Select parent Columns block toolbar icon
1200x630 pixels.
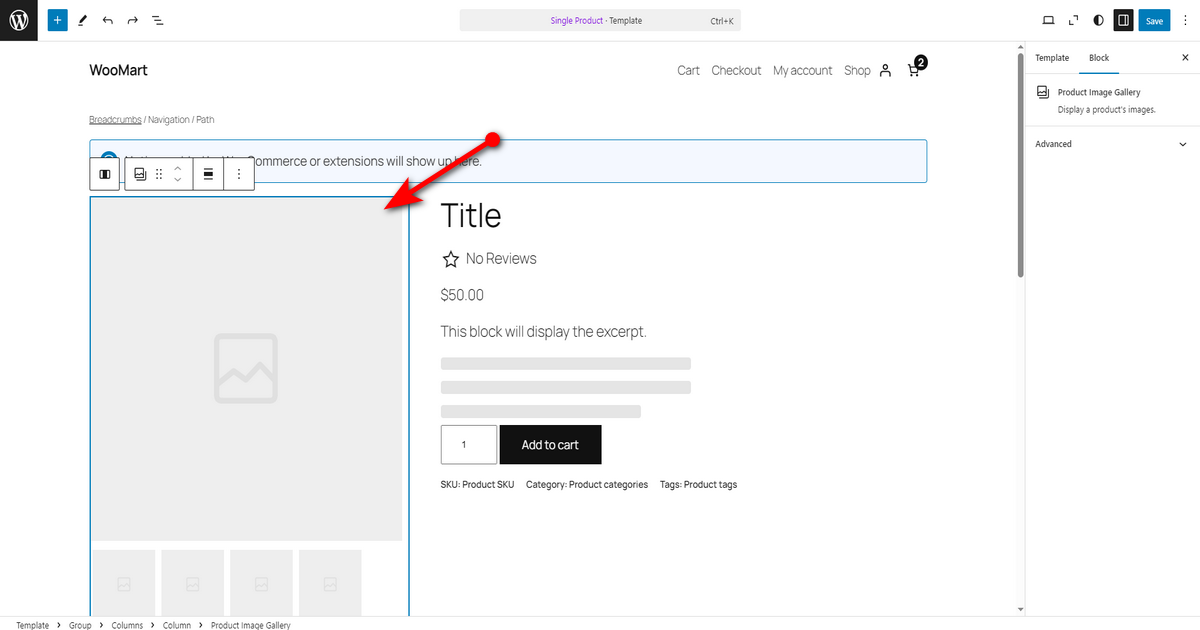coord(104,174)
